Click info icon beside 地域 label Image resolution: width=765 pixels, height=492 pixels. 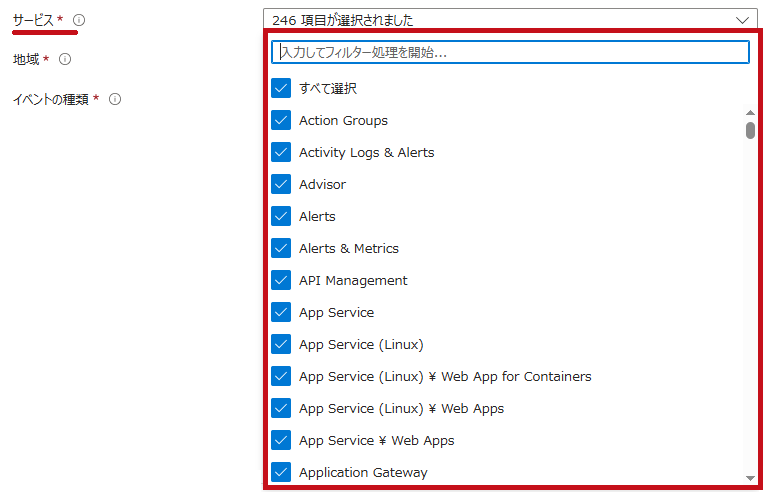click(x=65, y=60)
